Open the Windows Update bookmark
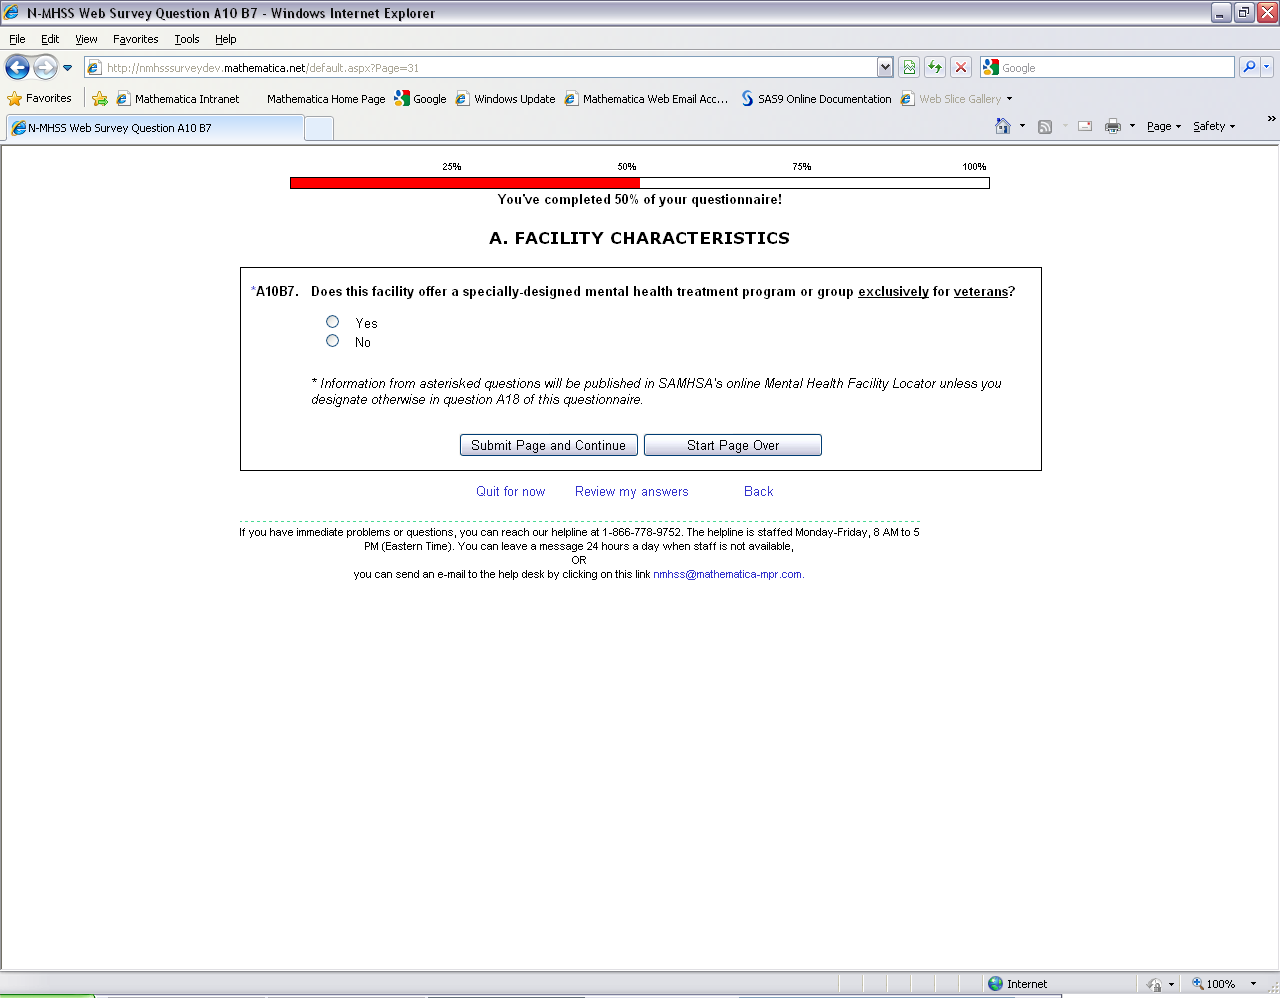The width and height of the screenshot is (1280, 998). pos(505,98)
